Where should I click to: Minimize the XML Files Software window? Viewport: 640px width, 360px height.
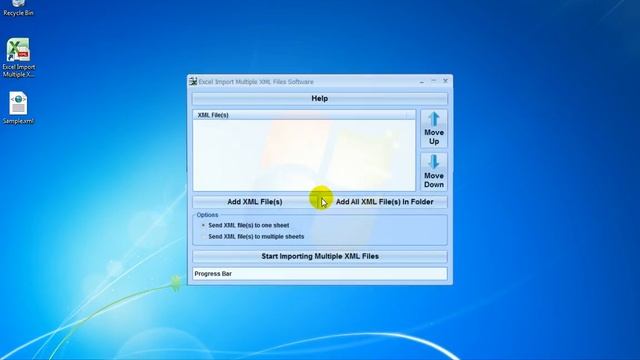422,82
